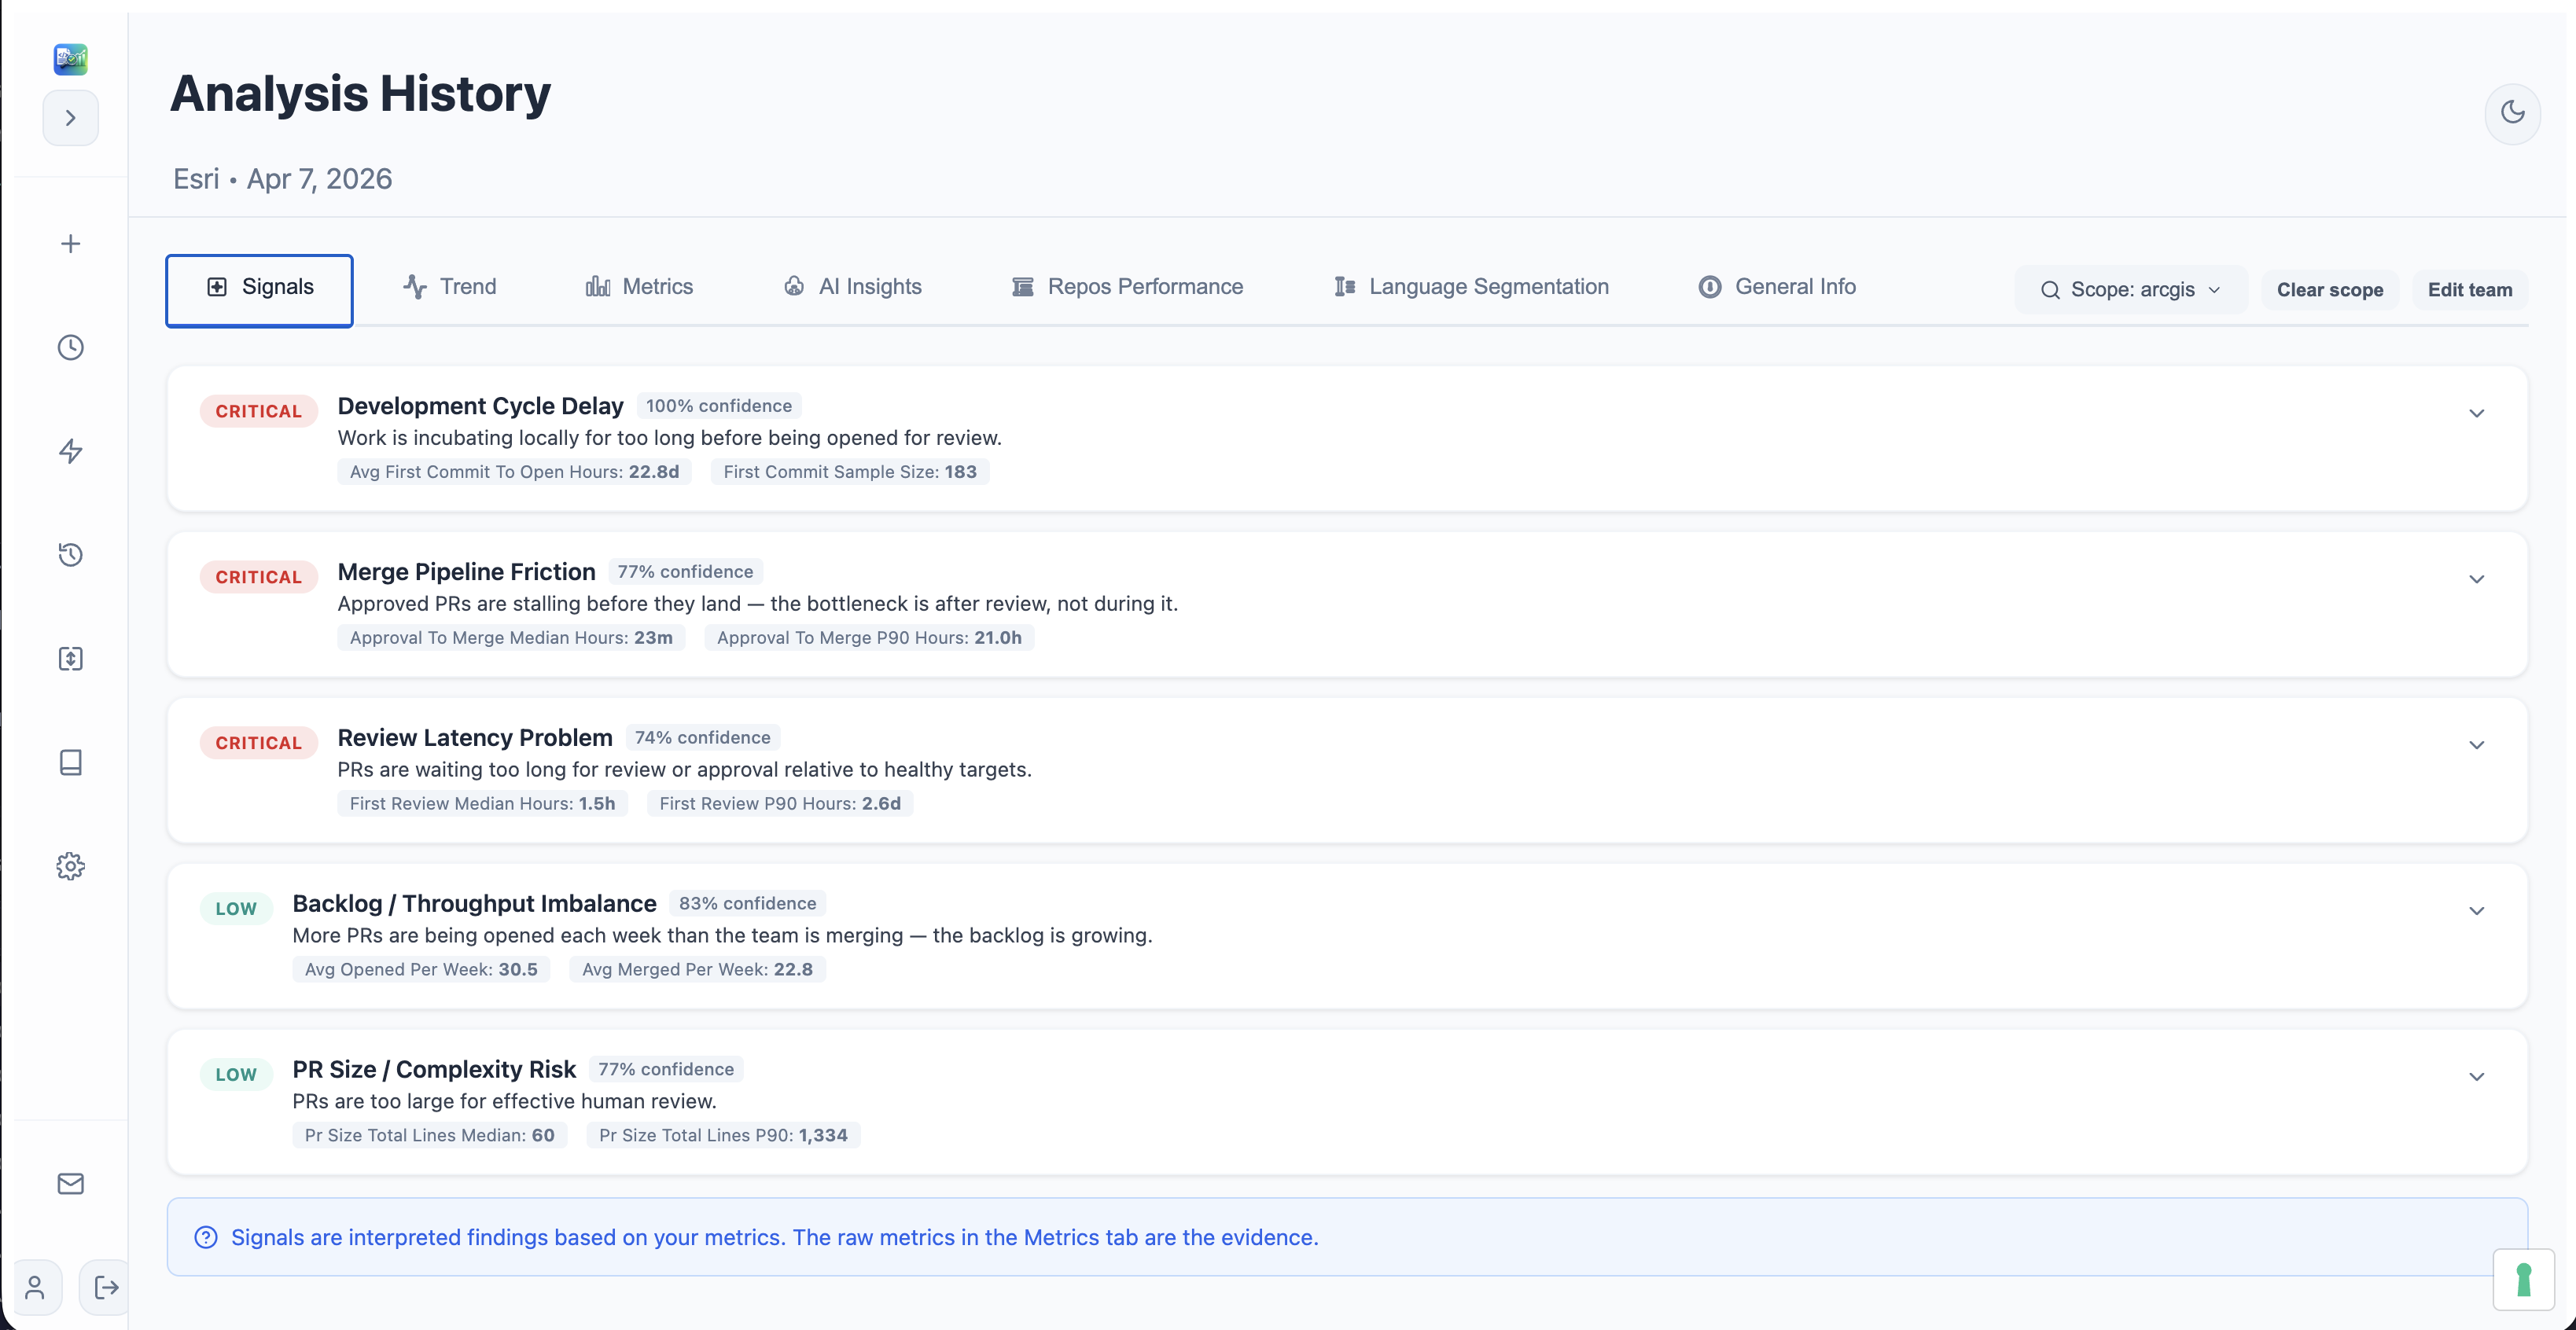The image size is (2576, 1330).
Task: Open the Repos Performance tab
Action: click(1127, 287)
